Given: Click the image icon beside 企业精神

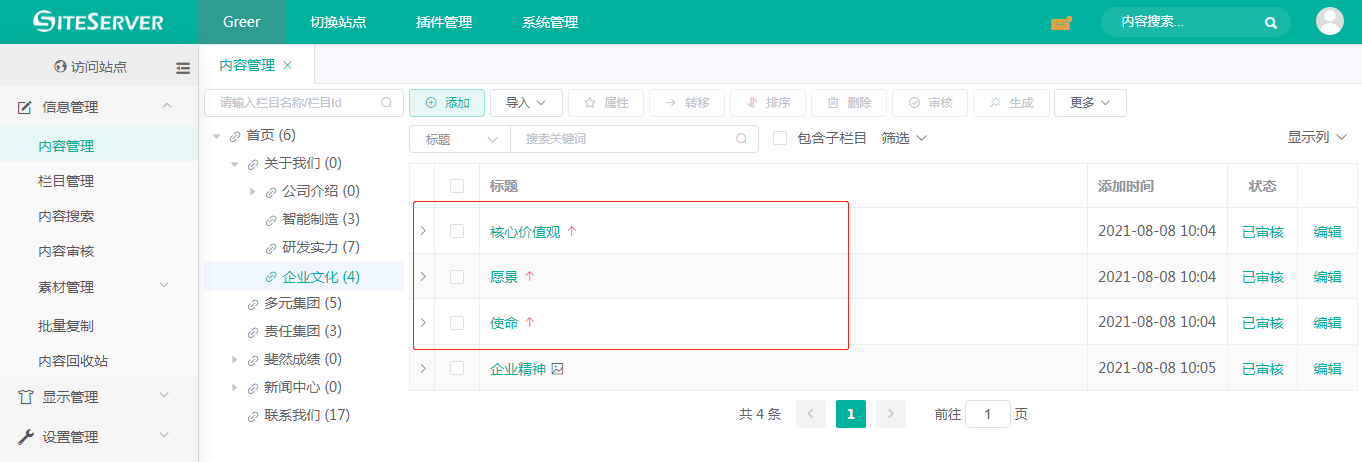Looking at the screenshot, I should pos(558,369).
